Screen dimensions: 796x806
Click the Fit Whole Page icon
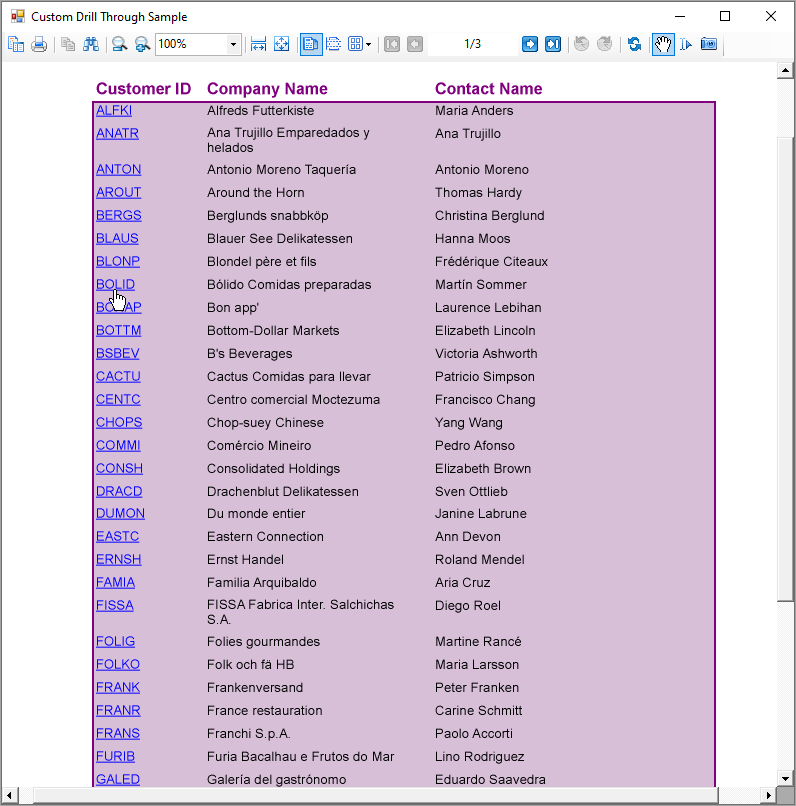click(282, 44)
